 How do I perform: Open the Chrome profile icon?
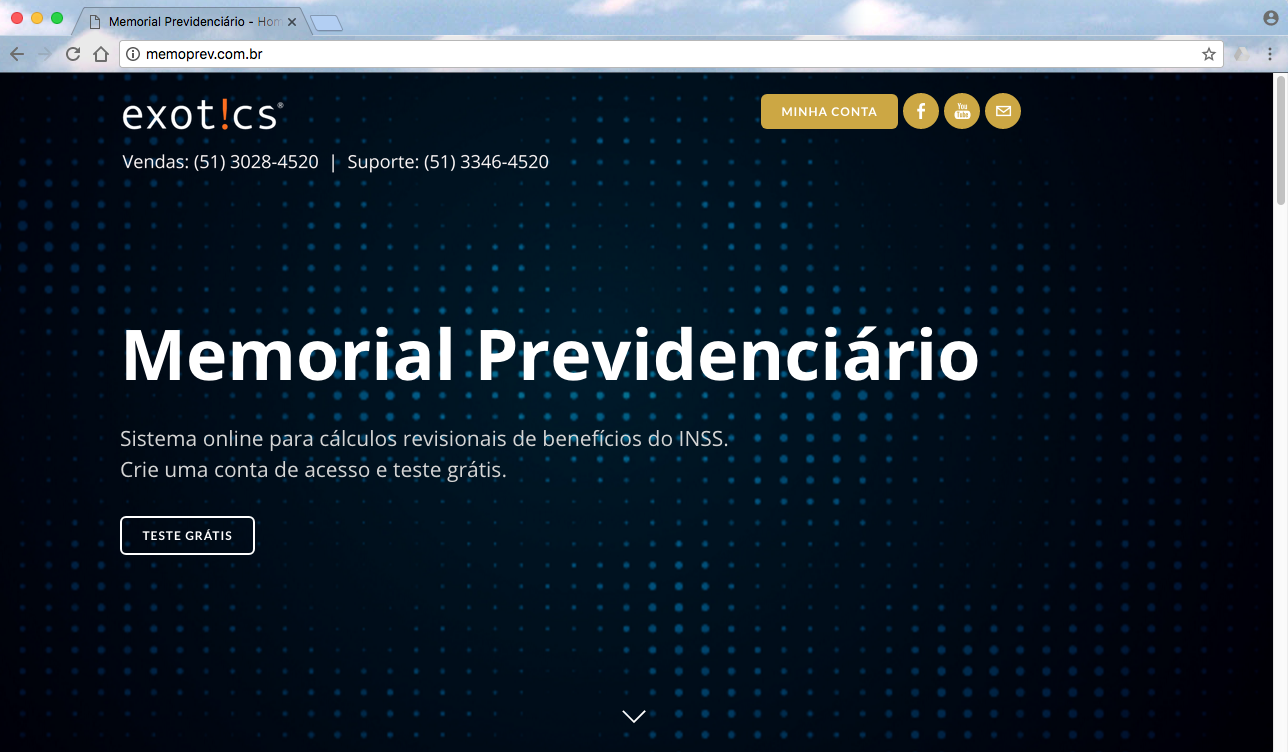coord(1270,18)
